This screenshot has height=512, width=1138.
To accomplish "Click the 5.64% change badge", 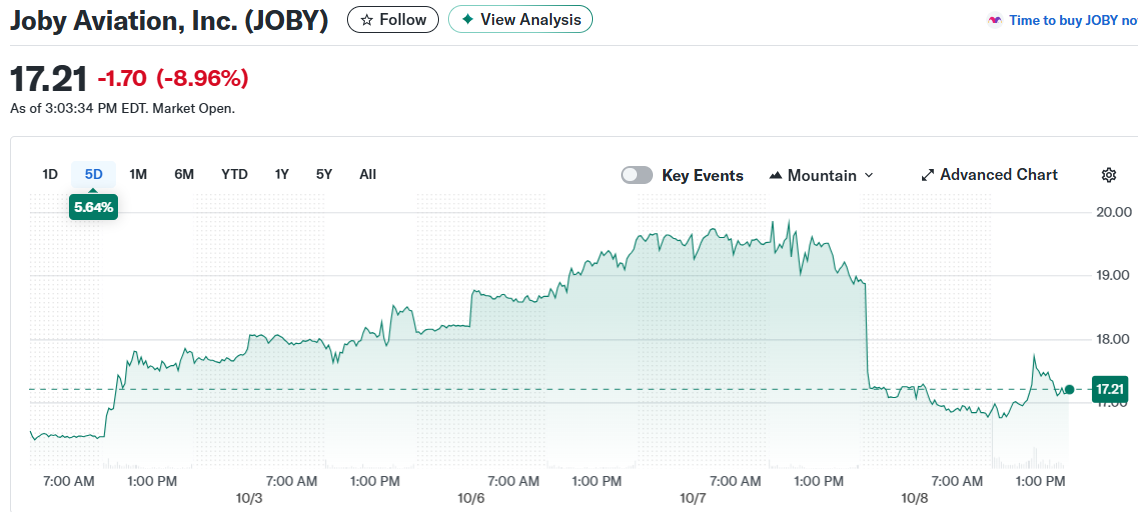I will point(93,208).
